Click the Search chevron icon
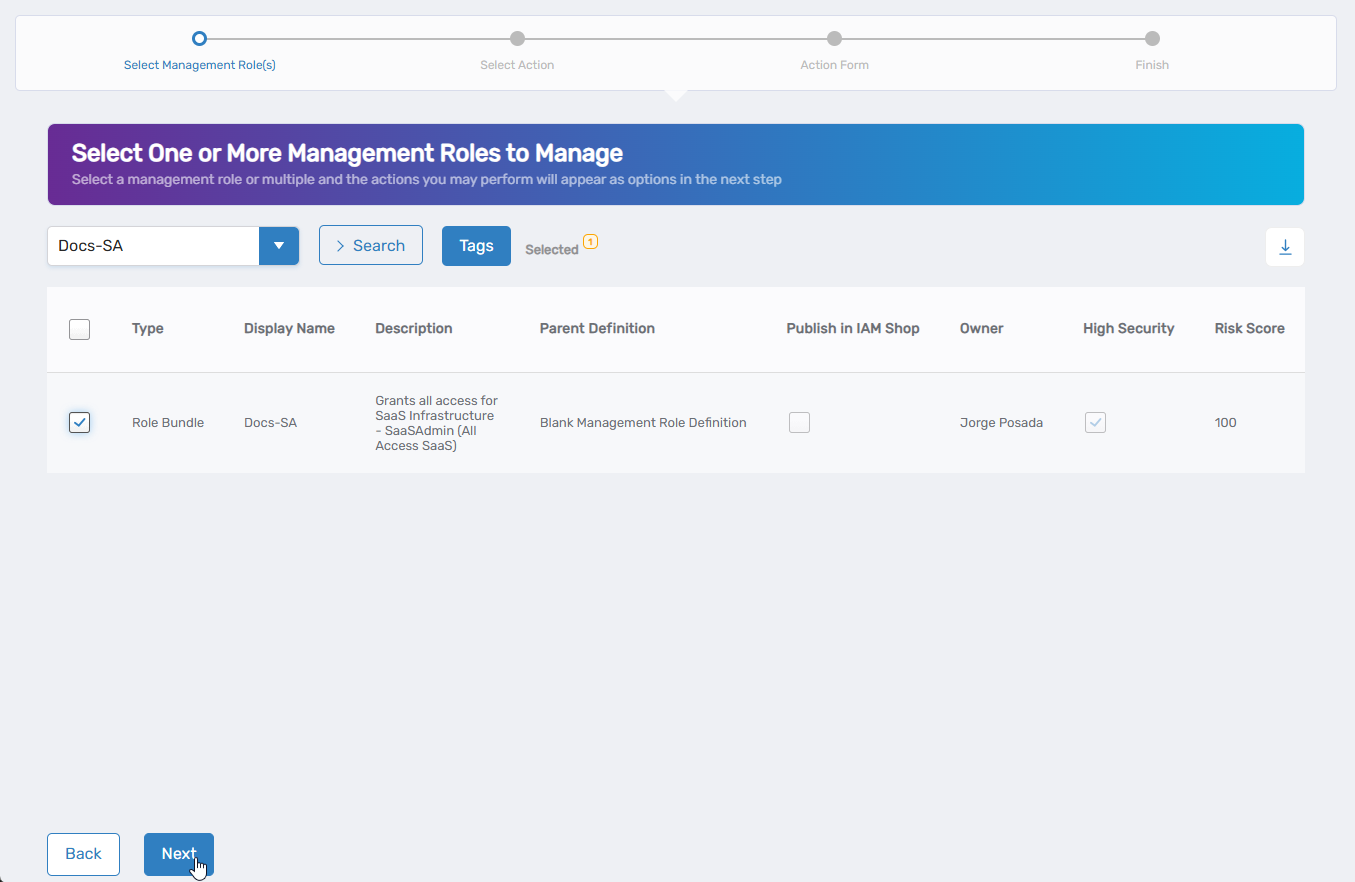The height and width of the screenshot is (882, 1355). 340,245
